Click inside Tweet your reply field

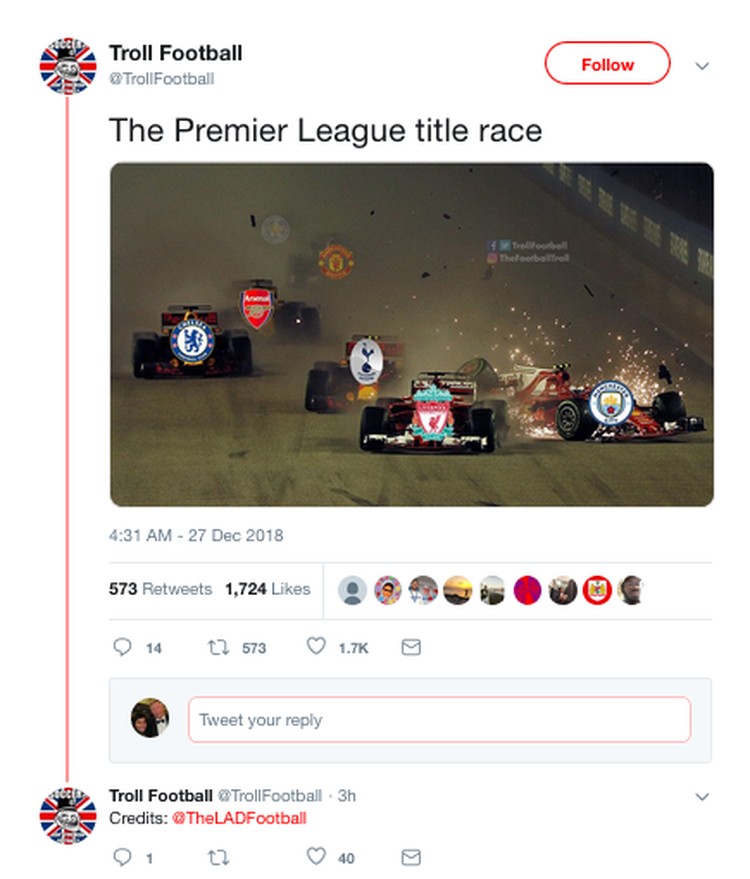point(439,720)
